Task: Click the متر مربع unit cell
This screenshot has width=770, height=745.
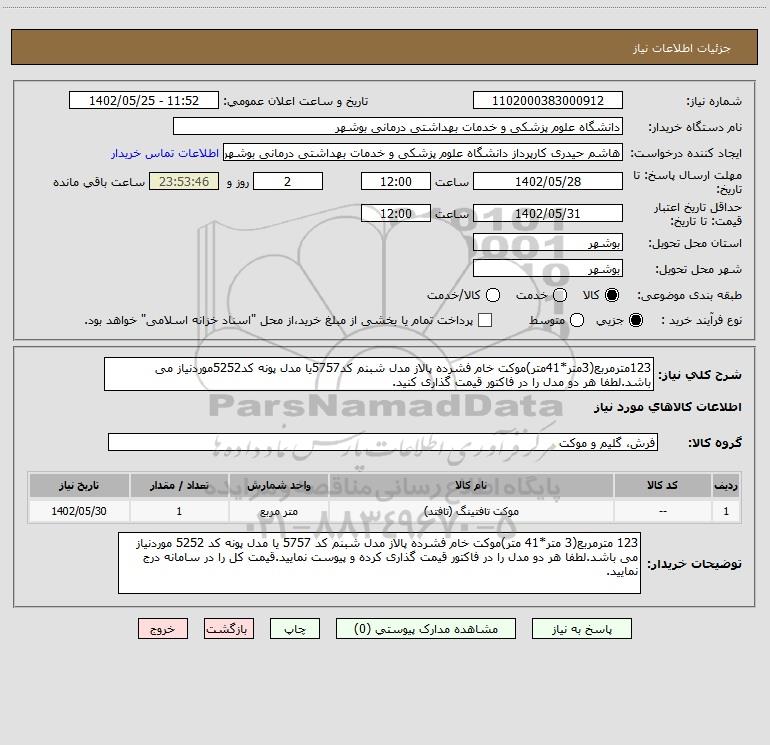Action: 278,511
